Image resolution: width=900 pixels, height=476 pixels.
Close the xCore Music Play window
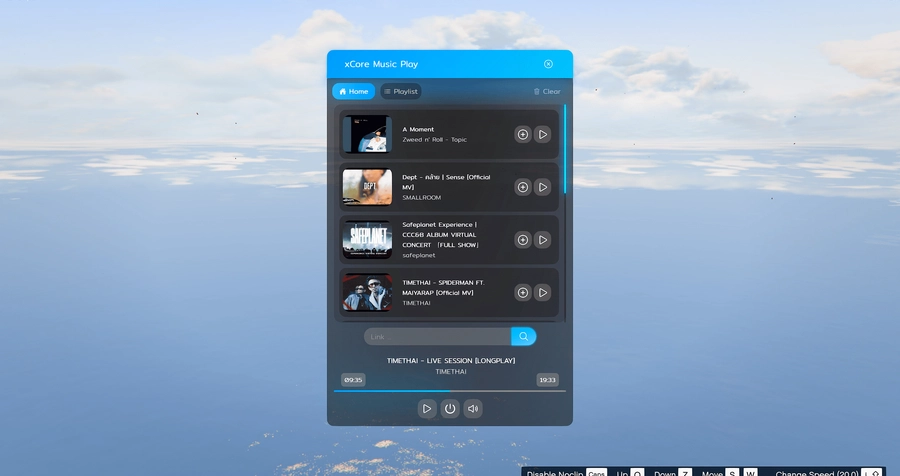coord(548,64)
